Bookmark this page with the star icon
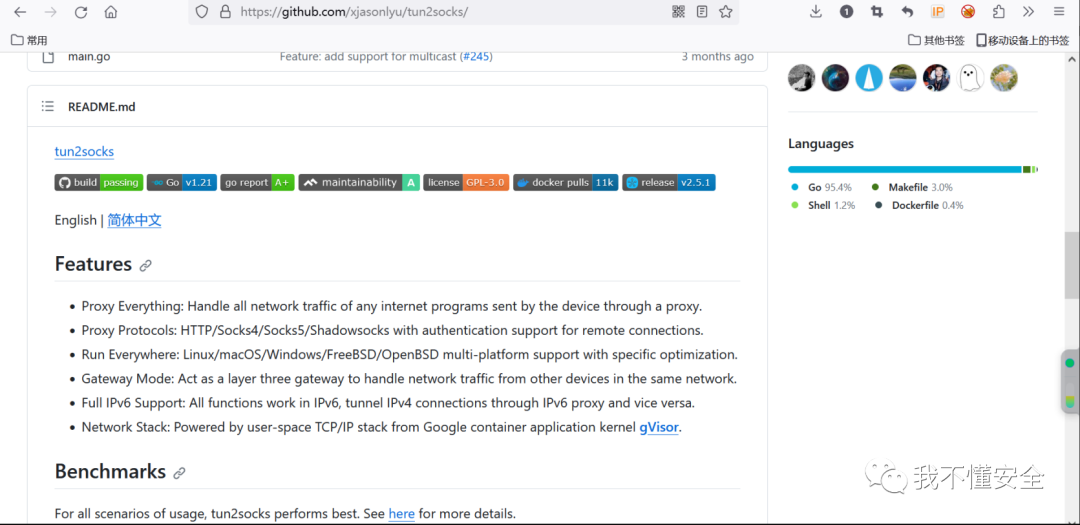Viewport: 1080px width, 525px height. [x=725, y=11]
